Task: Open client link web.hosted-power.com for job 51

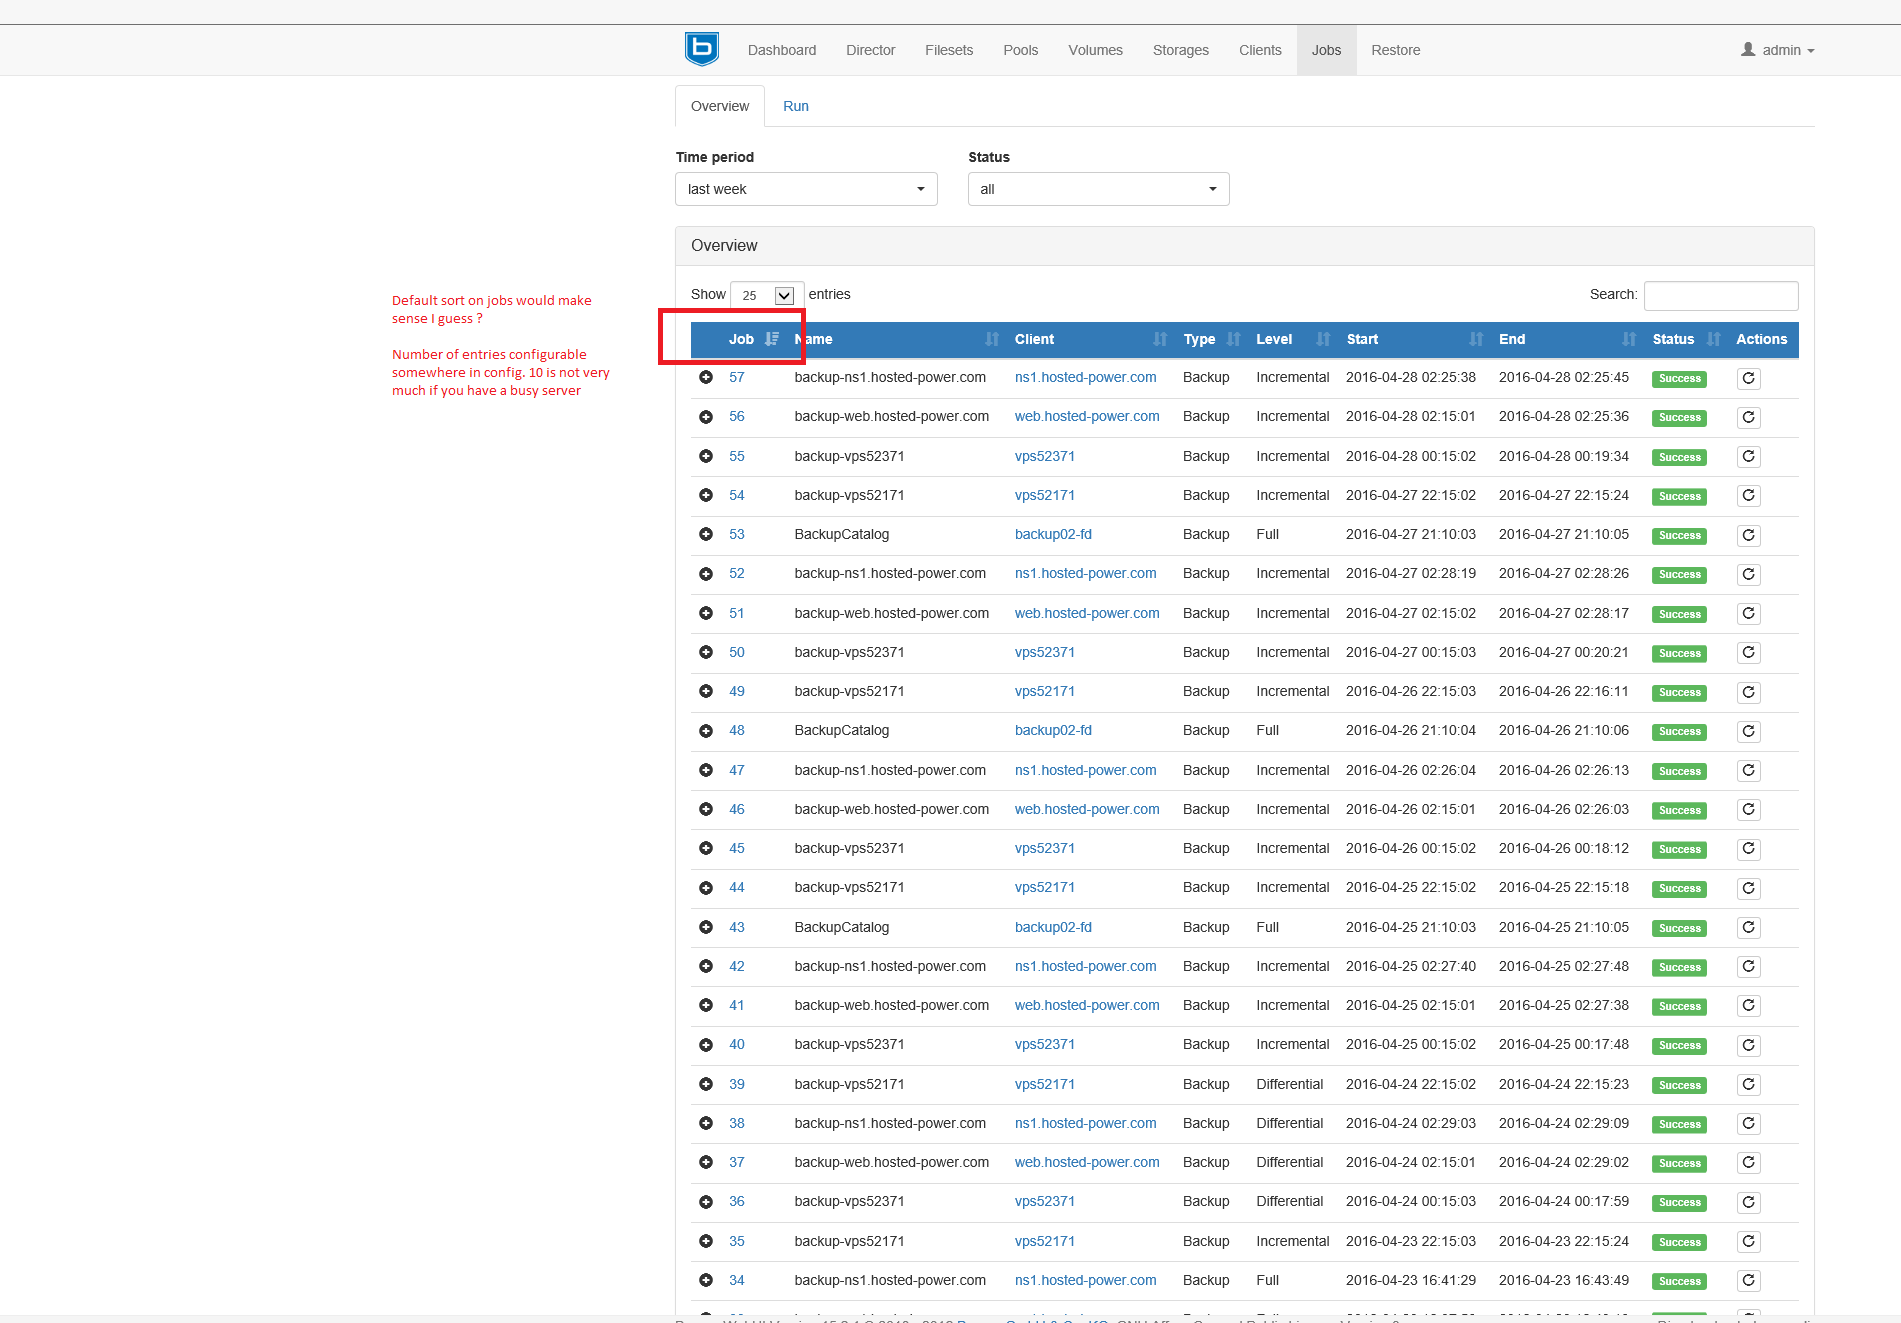Action: [1087, 613]
